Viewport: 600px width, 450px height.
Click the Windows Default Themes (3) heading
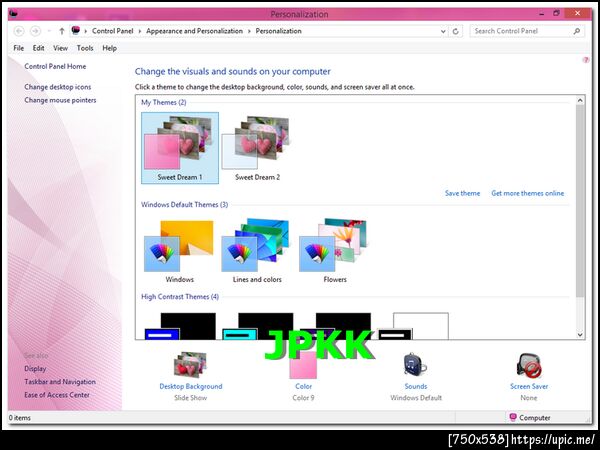click(x=184, y=205)
